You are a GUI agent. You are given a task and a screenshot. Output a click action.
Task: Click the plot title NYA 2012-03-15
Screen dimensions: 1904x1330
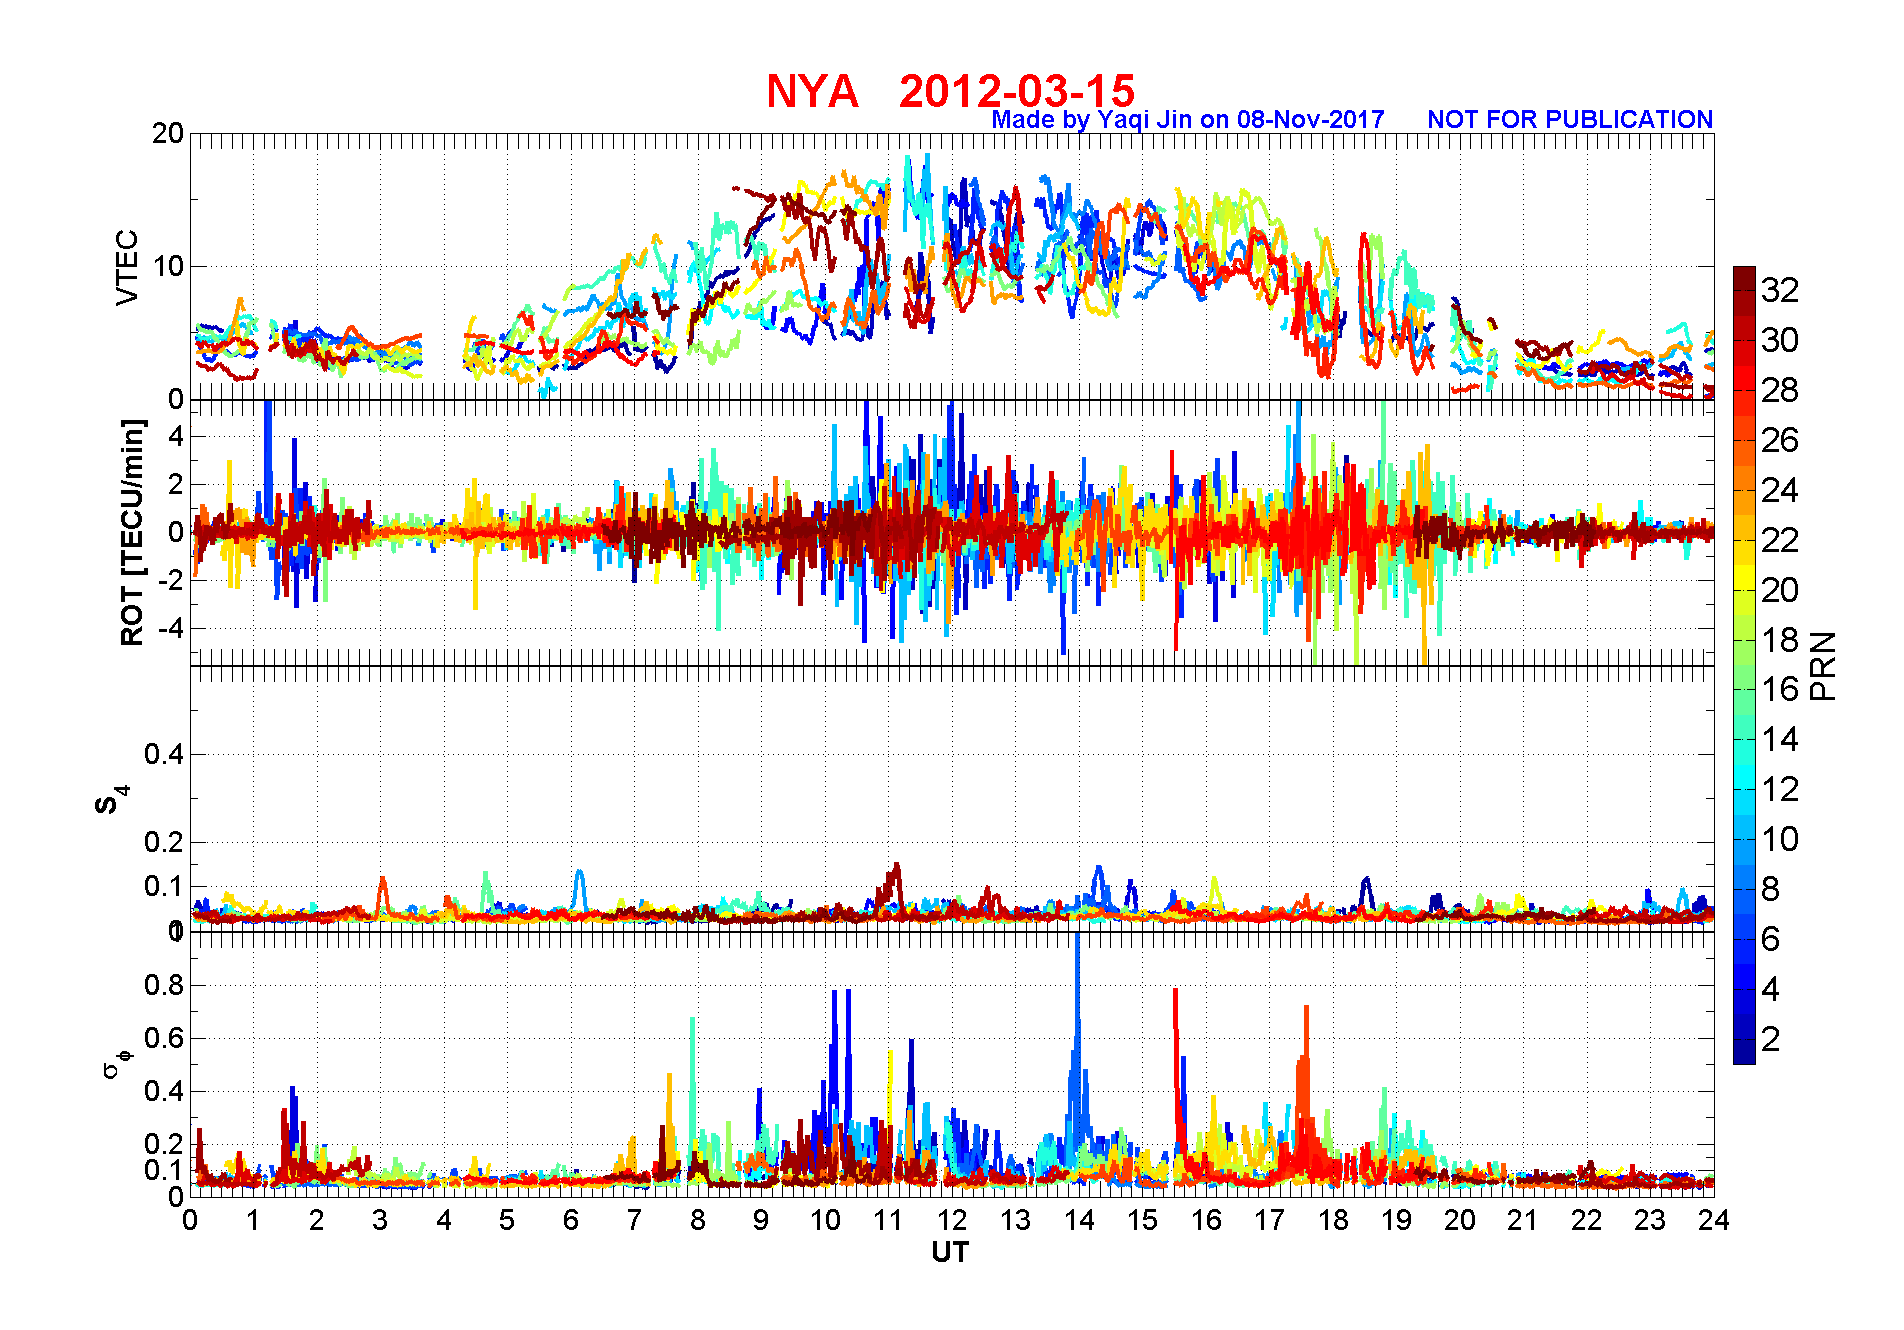click(950, 91)
